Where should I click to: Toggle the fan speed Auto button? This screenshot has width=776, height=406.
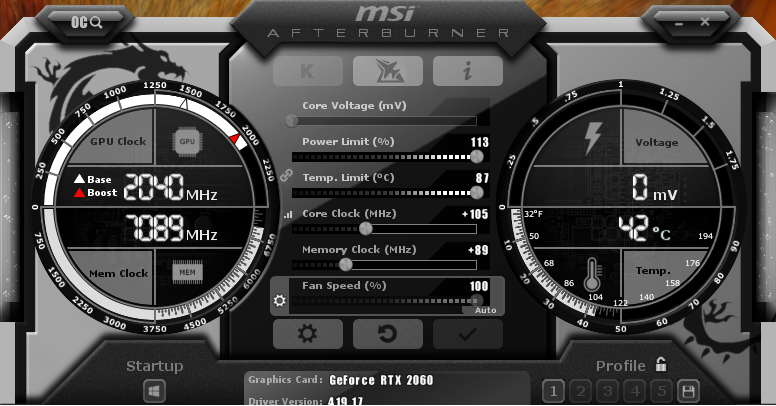[x=485, y=310]
